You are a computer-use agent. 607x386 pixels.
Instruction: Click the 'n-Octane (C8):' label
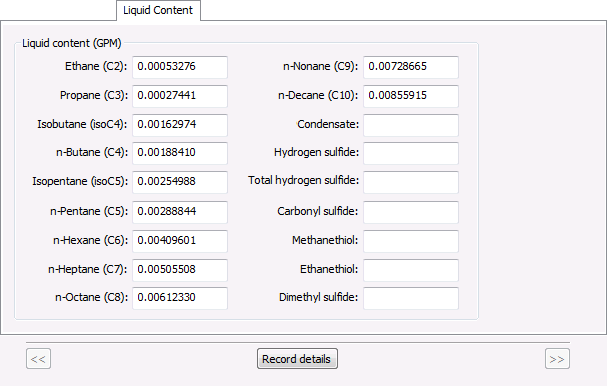(x=91, y=297)
